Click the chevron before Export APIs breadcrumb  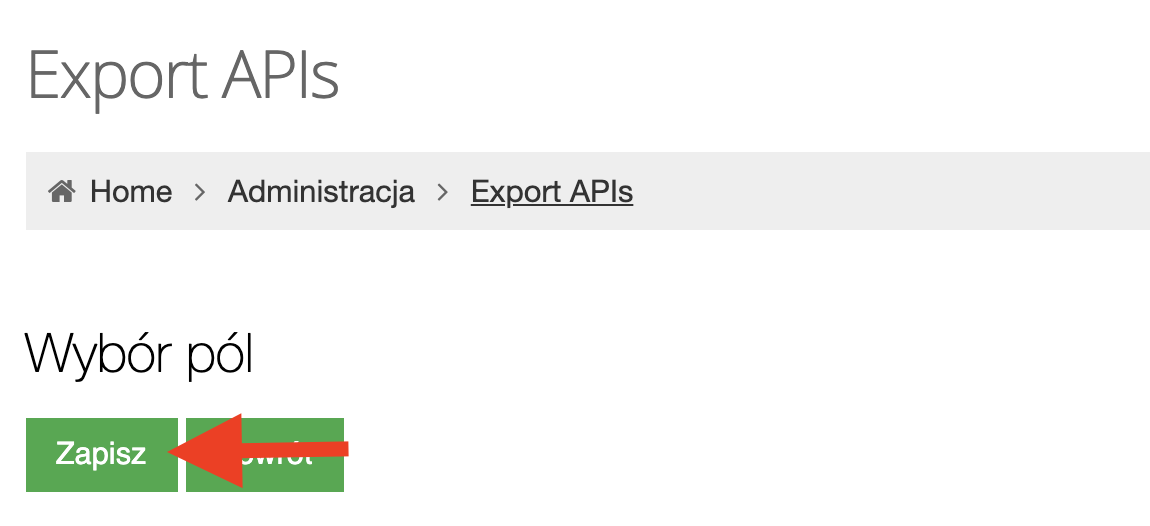point(443,191)
